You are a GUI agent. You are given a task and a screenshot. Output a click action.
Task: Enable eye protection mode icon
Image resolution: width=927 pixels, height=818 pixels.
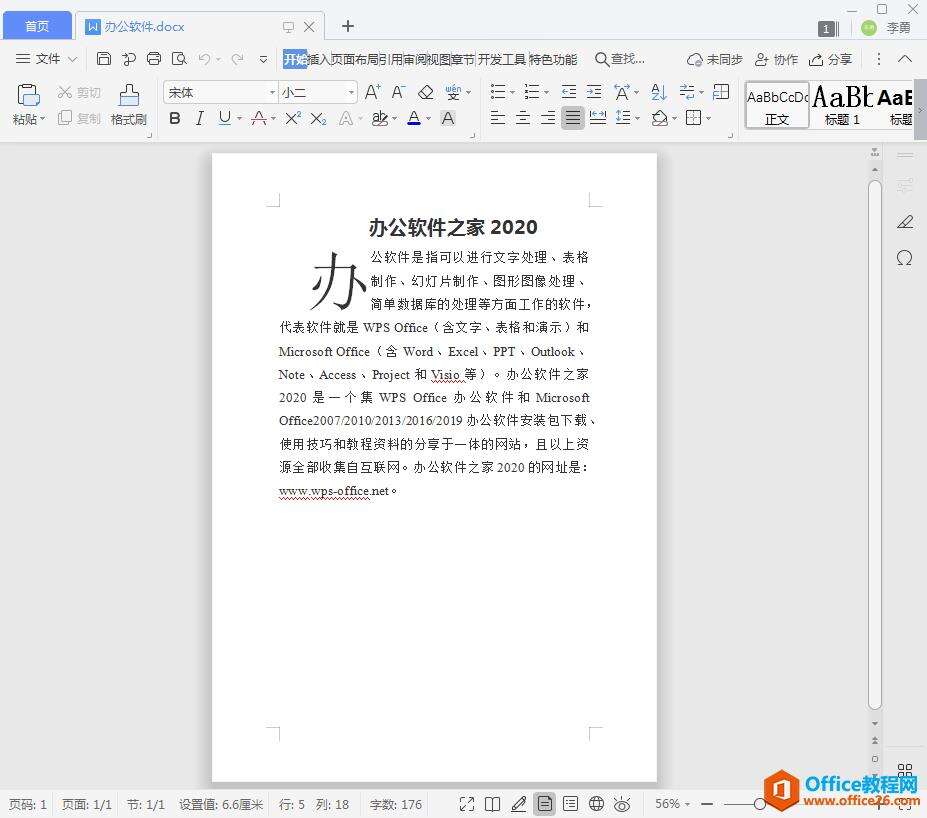[x=622, y=803]
